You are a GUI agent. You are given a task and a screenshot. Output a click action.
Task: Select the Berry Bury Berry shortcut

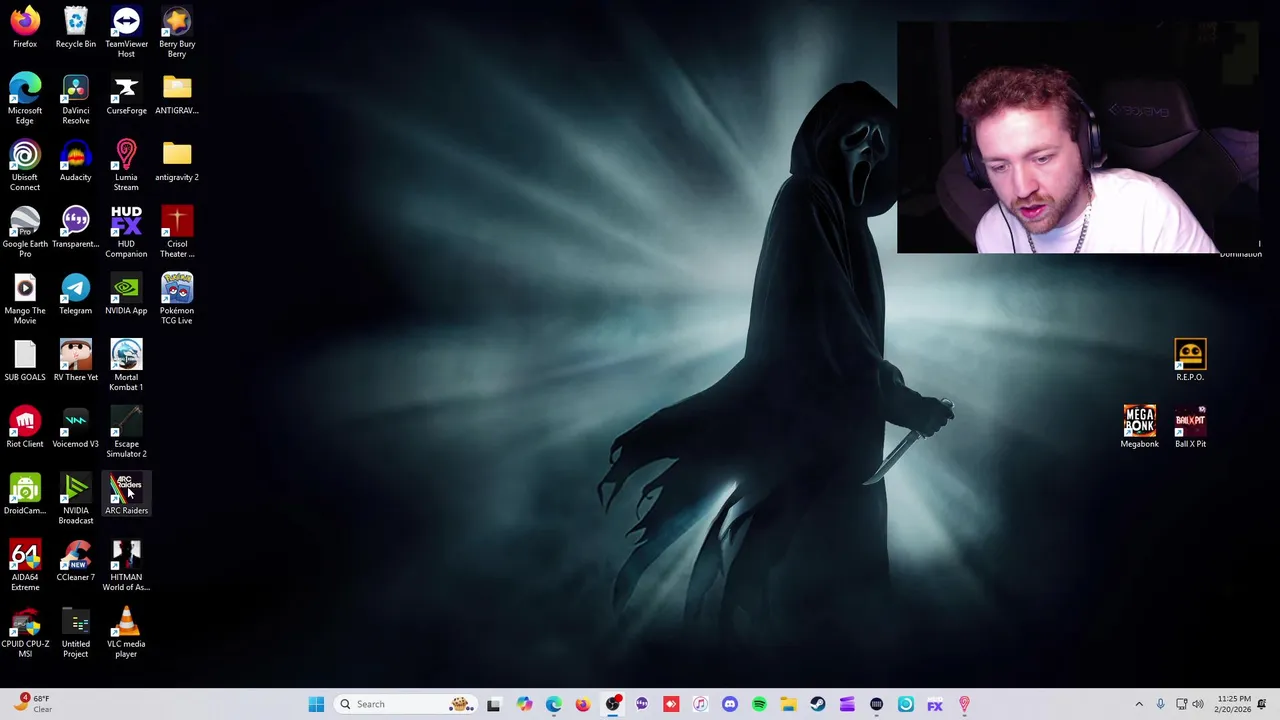click(x=177, y=32)
